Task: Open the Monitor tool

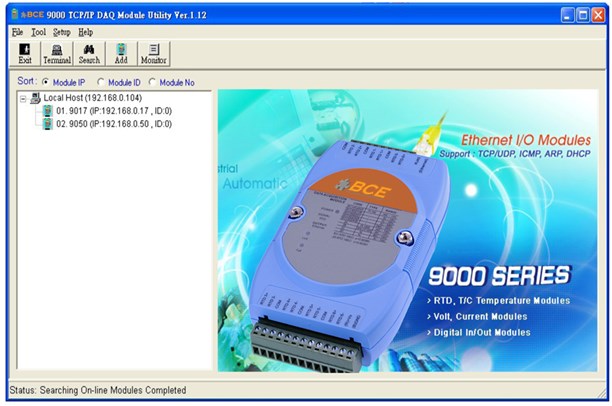Action: coord(154,53)
